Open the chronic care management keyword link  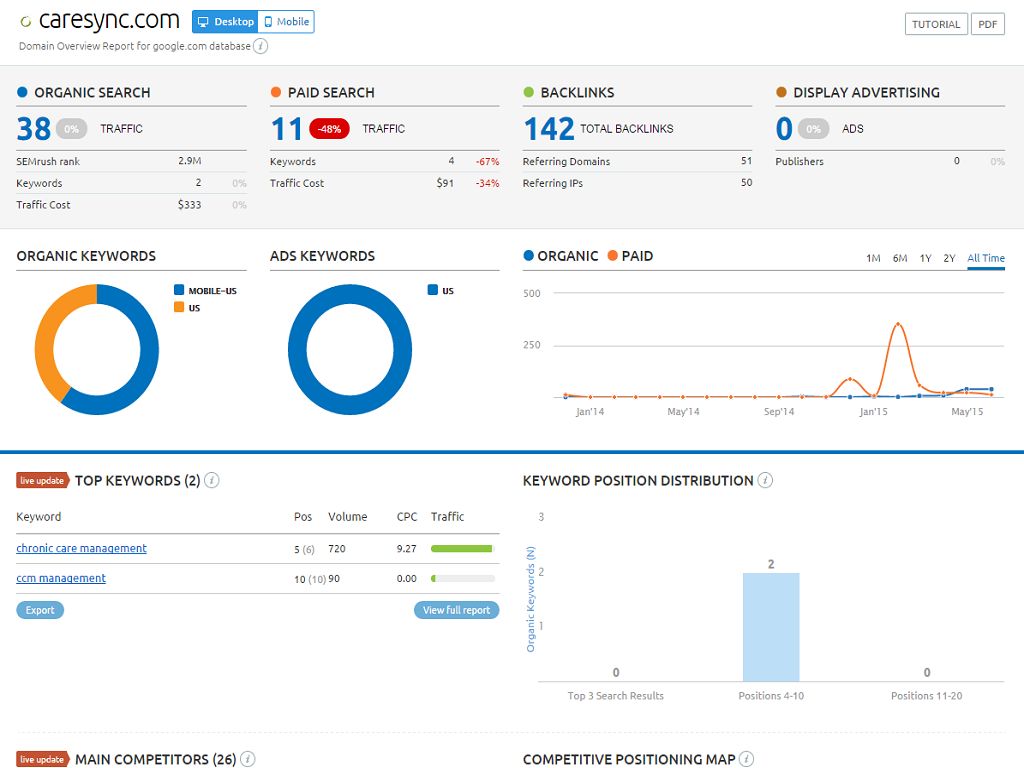click(81, 549)
